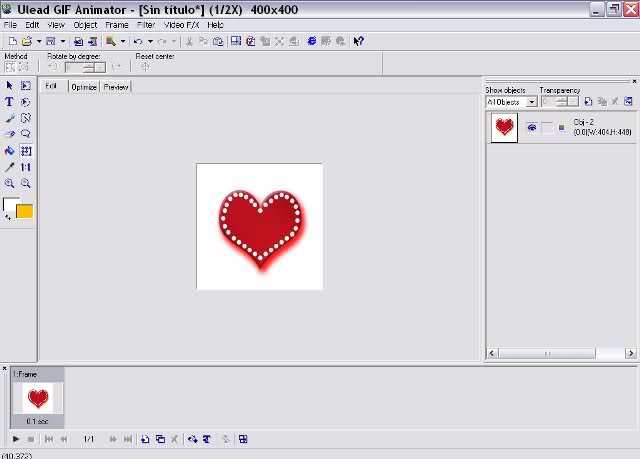Click the white background color swatch

(x=9, y=203)
